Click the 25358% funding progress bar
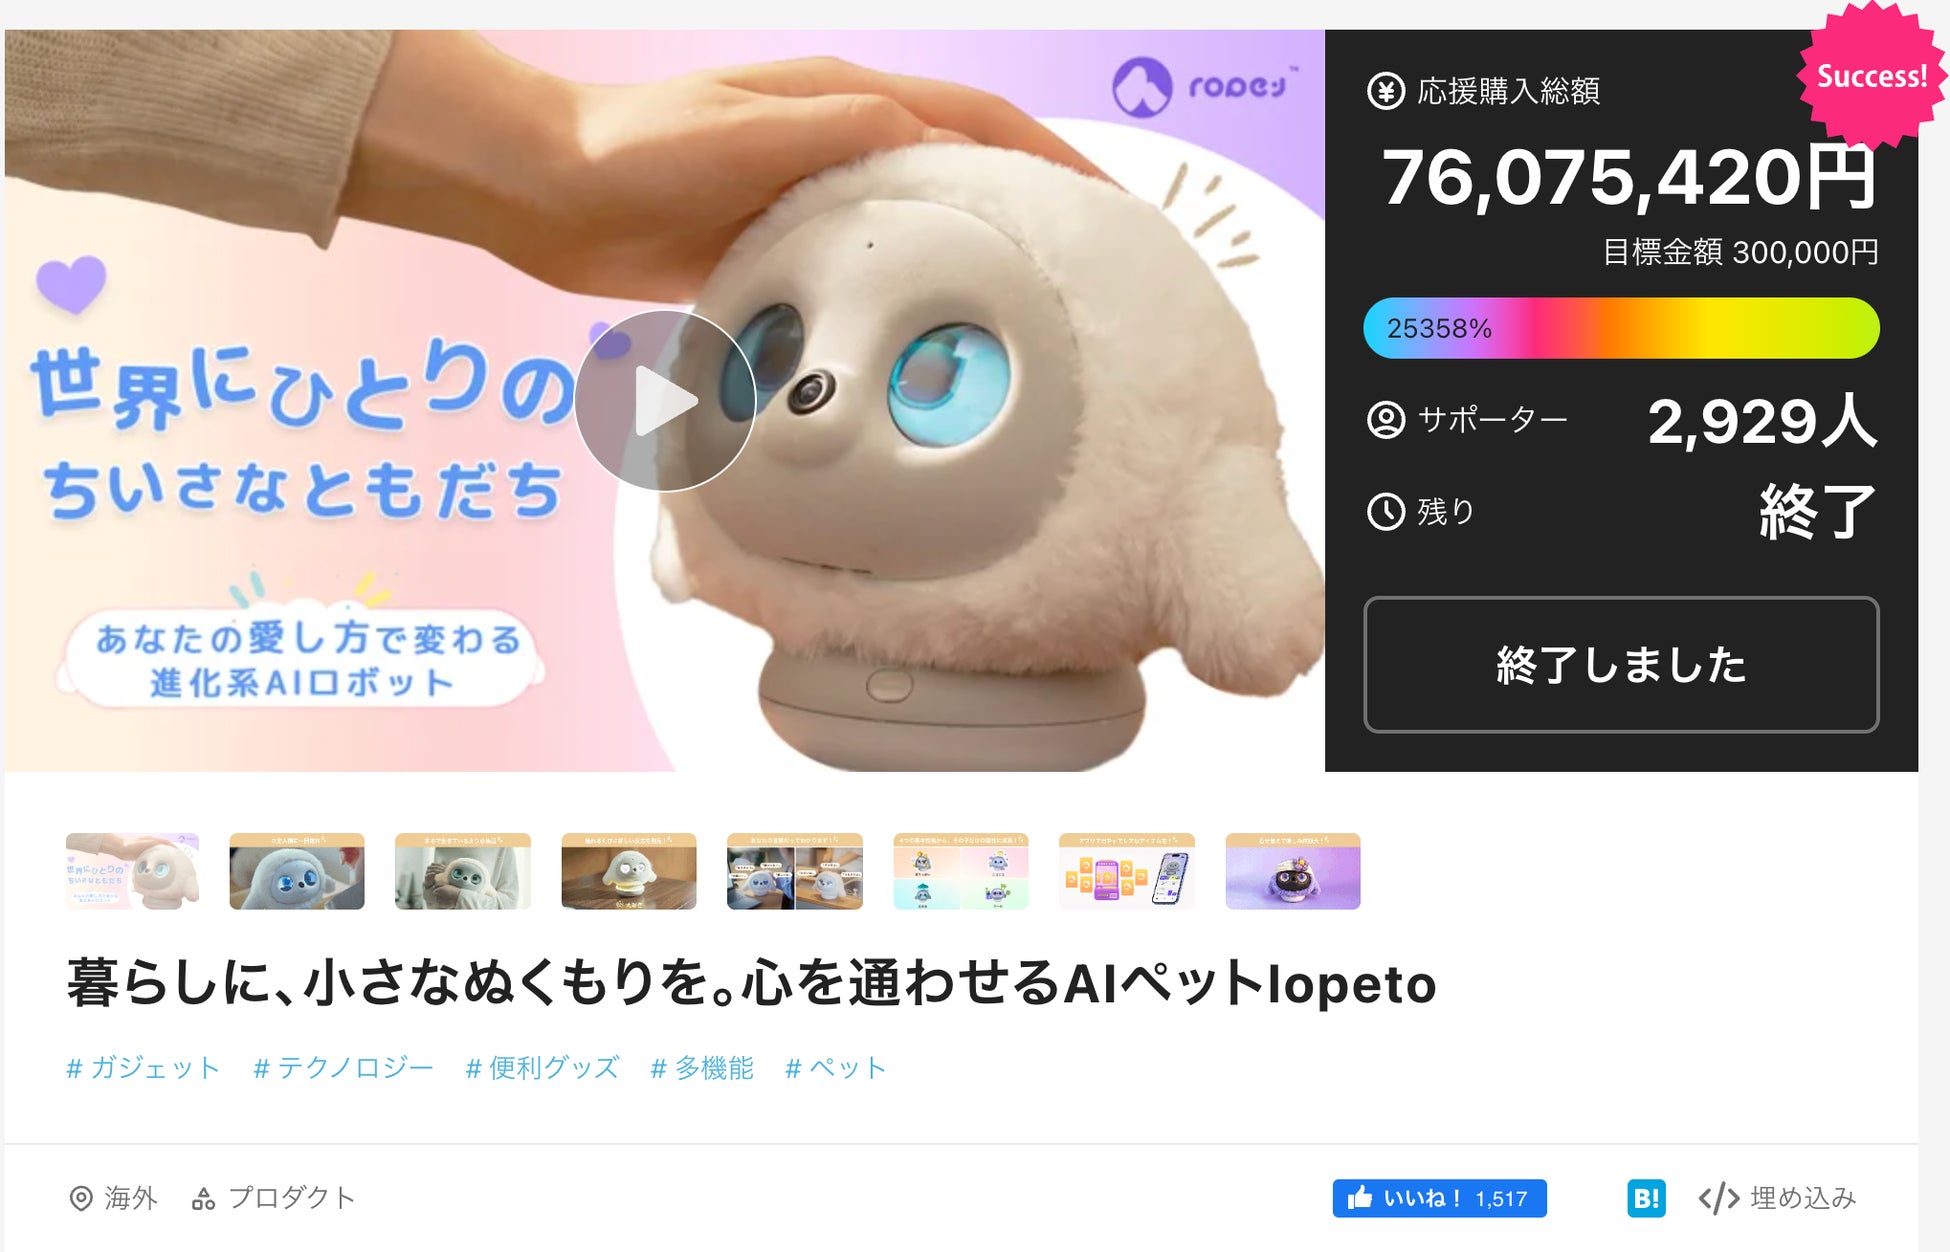Image resolution: width=1950 pixels, height=1252 pixels. click(x=1621, y=328)
